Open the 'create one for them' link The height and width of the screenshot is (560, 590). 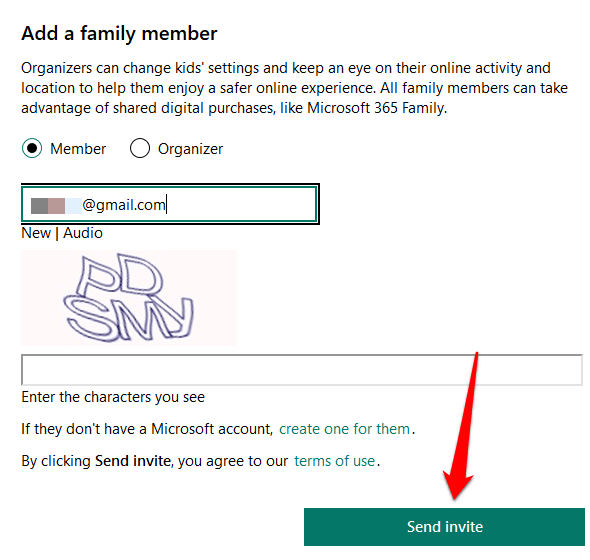coord(344,429)
